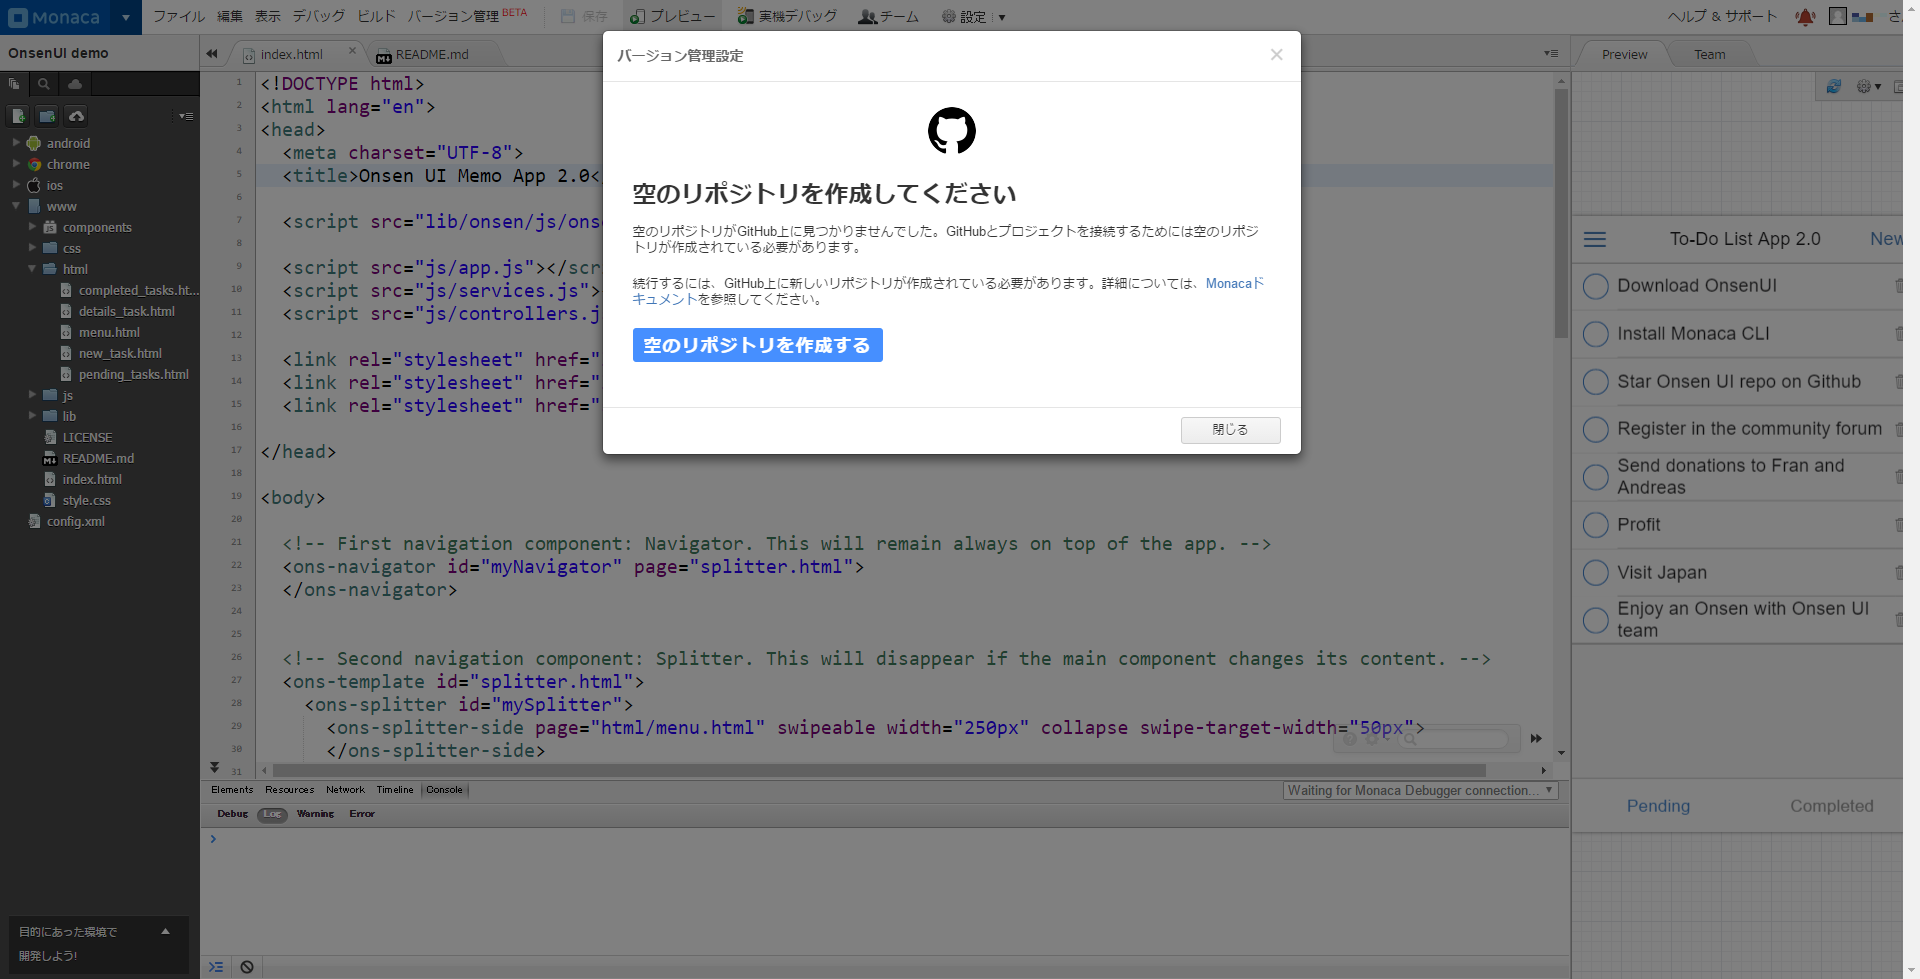Switch to the README.md tab
Image resolution: width=1920 pixels, height=979 pixels.
click(x=431, y=55)
